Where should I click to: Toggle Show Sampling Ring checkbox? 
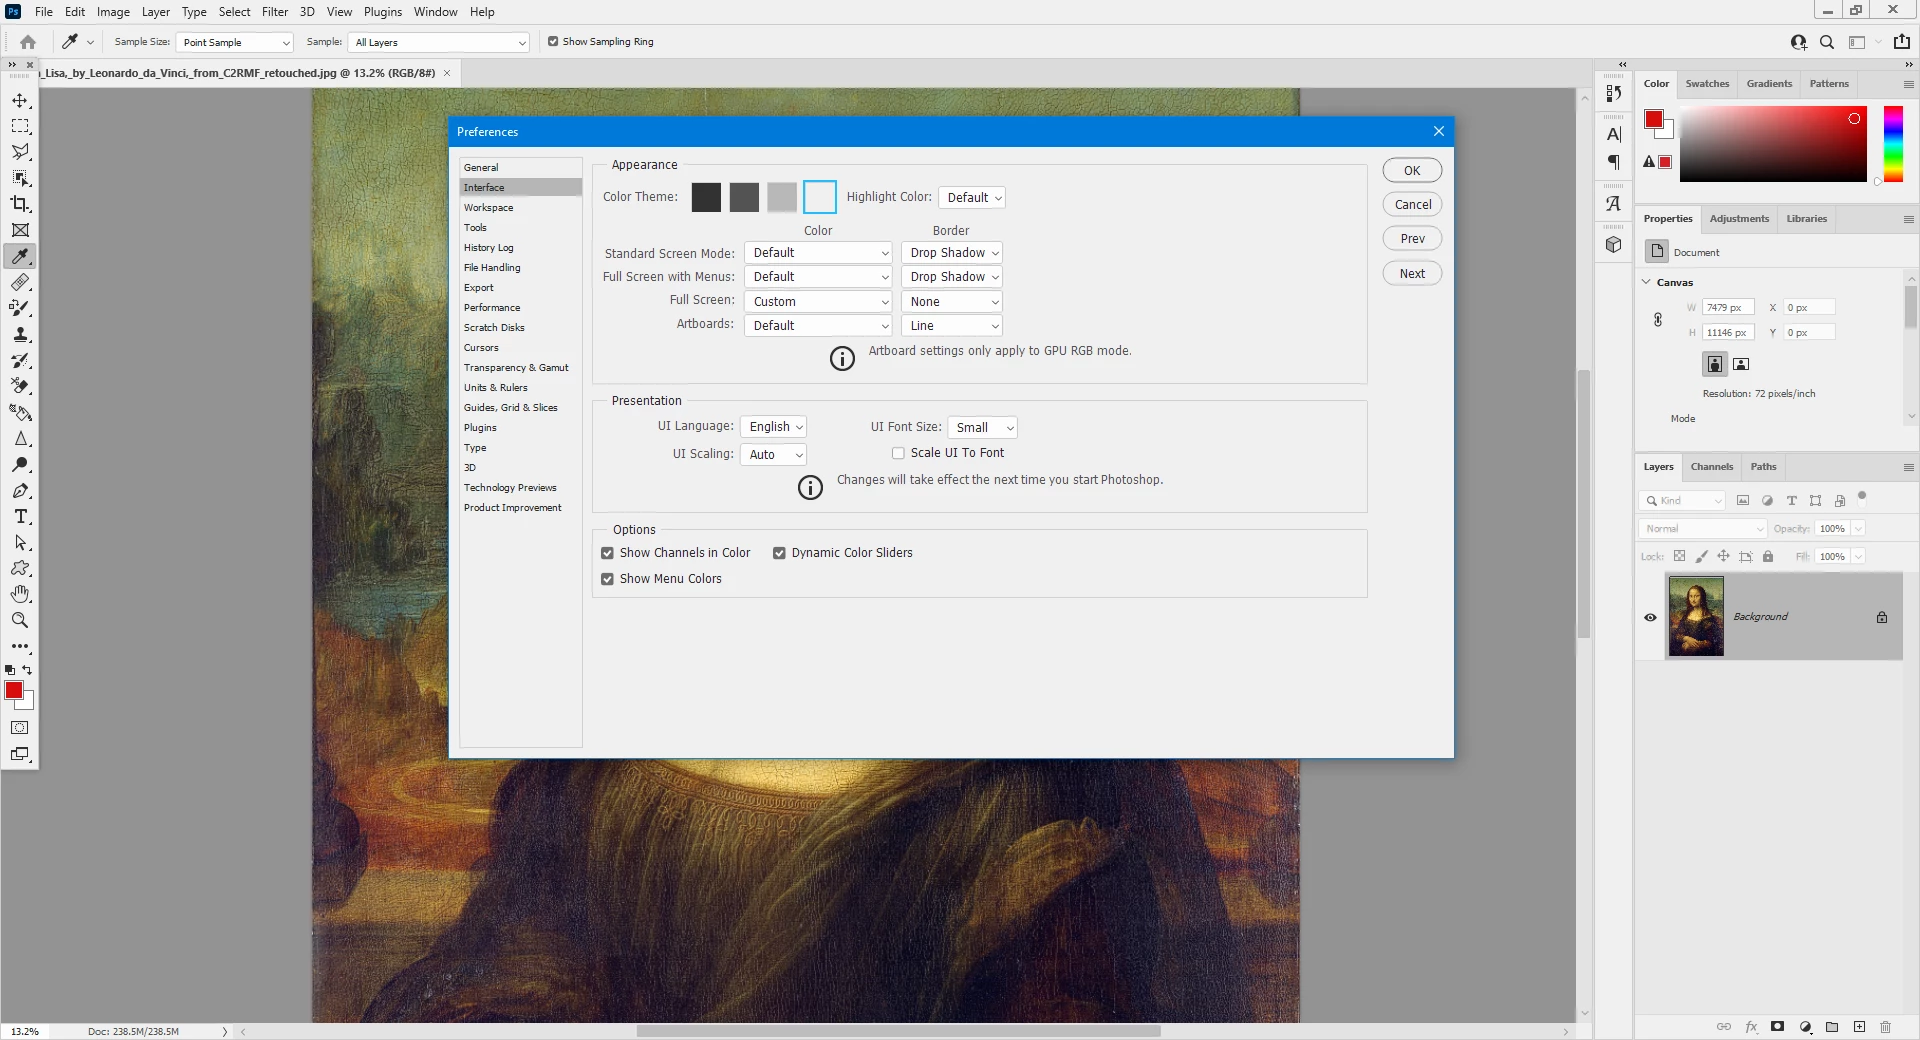pos(553,42)
